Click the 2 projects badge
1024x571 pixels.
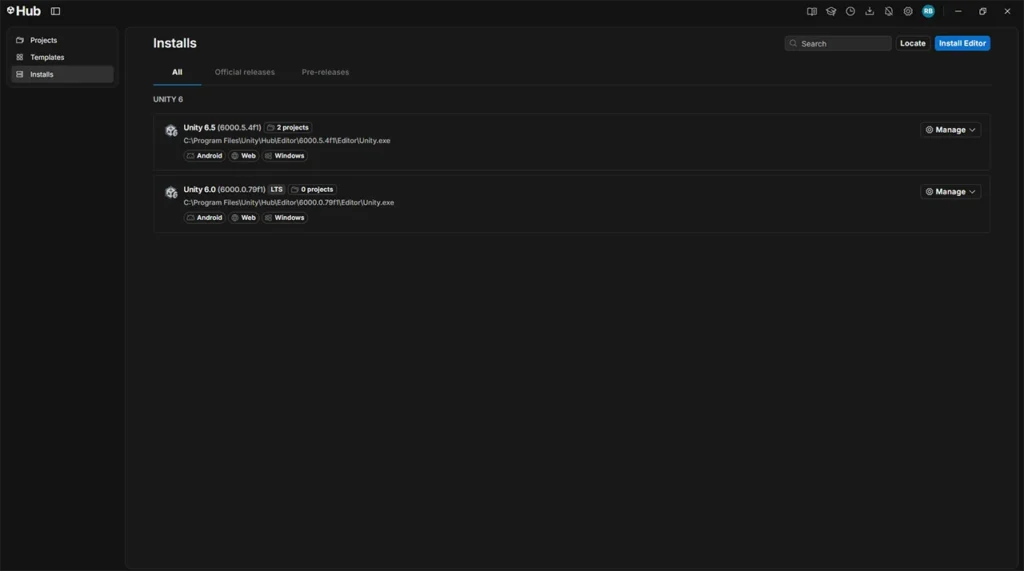(x=288, y=128)
